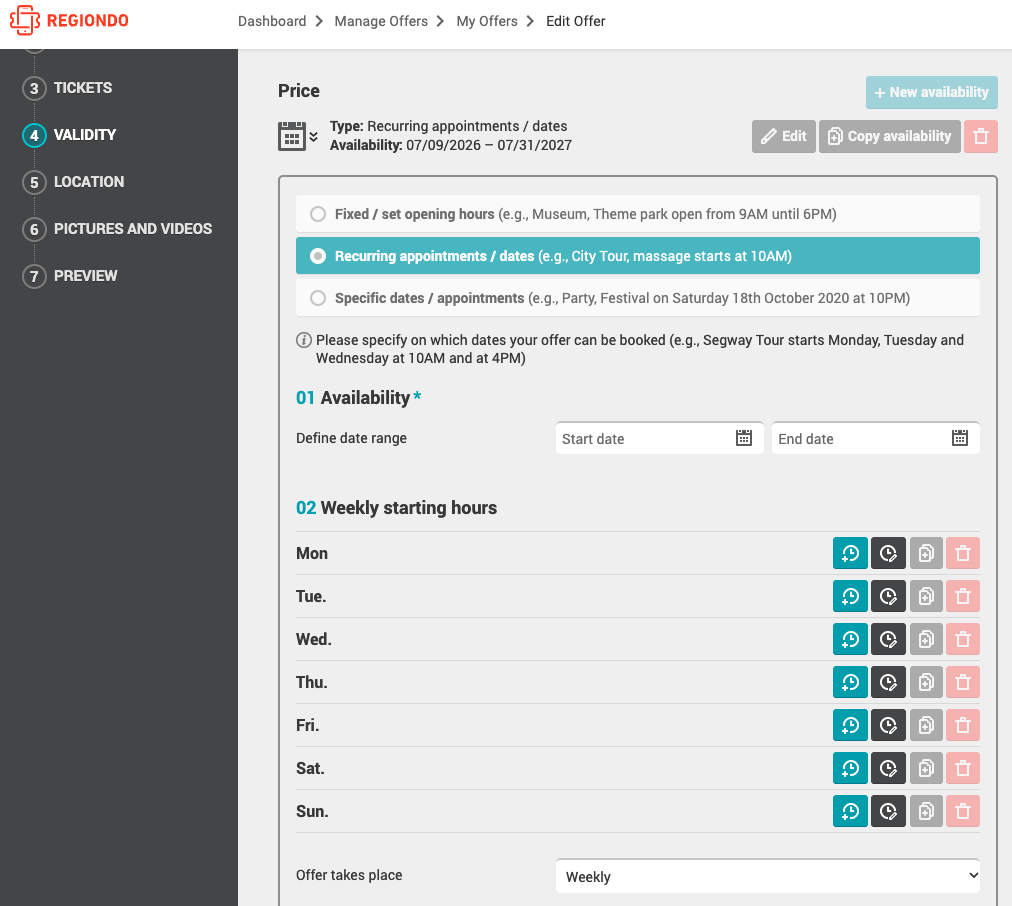Focus the End date field
Viewport: 1012px width, 906px height.
pyautogui.click(x=875, y=438)
